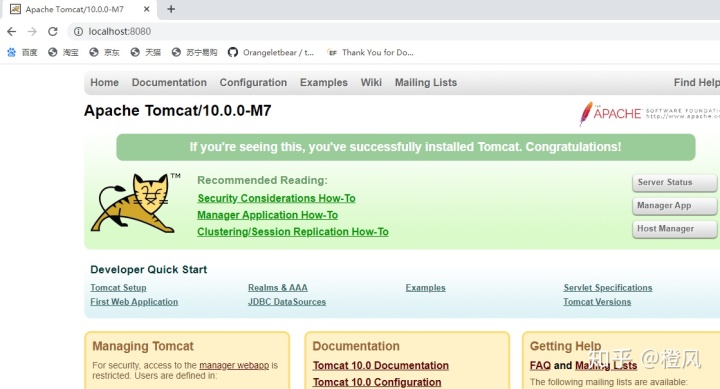Click the Manager App button
Image resolution: width=720 pixels, height=389 pixels.
675,206
